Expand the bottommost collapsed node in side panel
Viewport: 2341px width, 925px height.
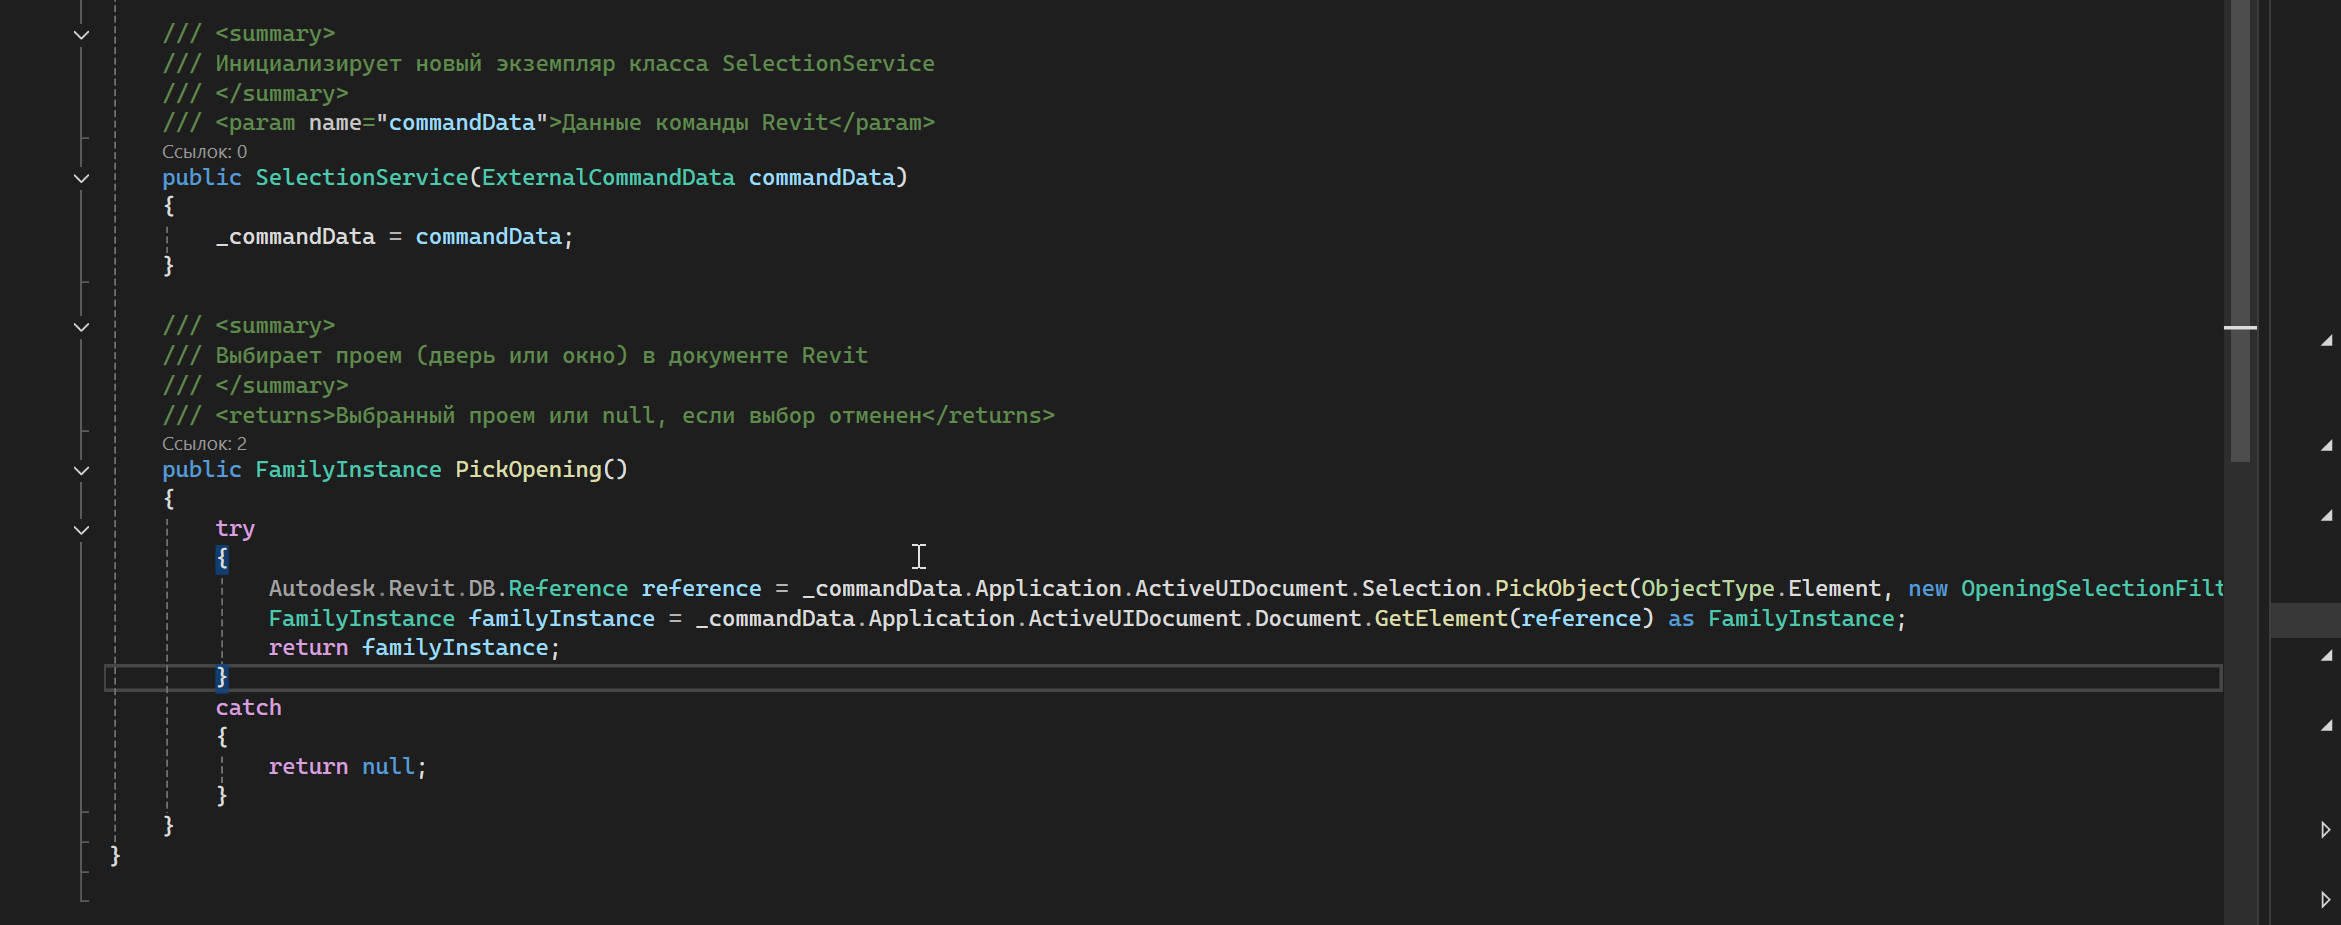[x=2325, y=900]
